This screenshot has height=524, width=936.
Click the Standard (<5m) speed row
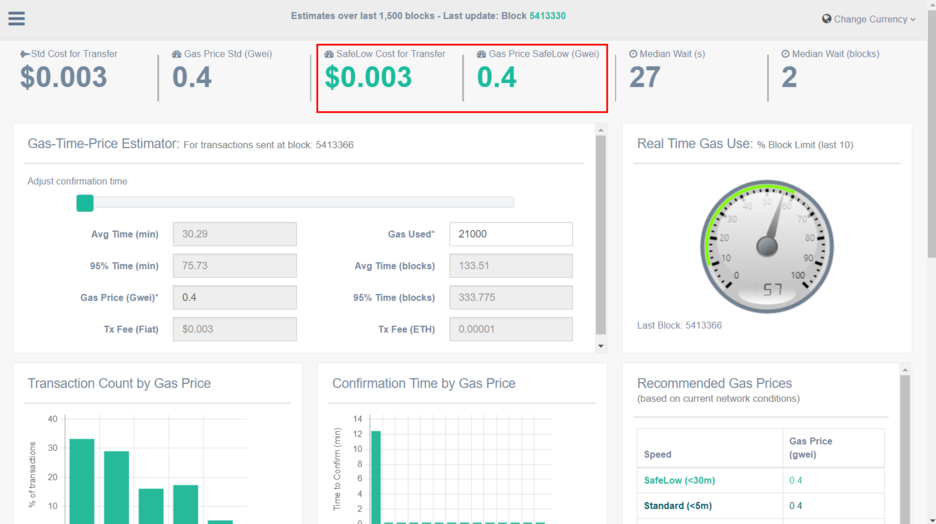pyautogui.click(x=760, y=506)
